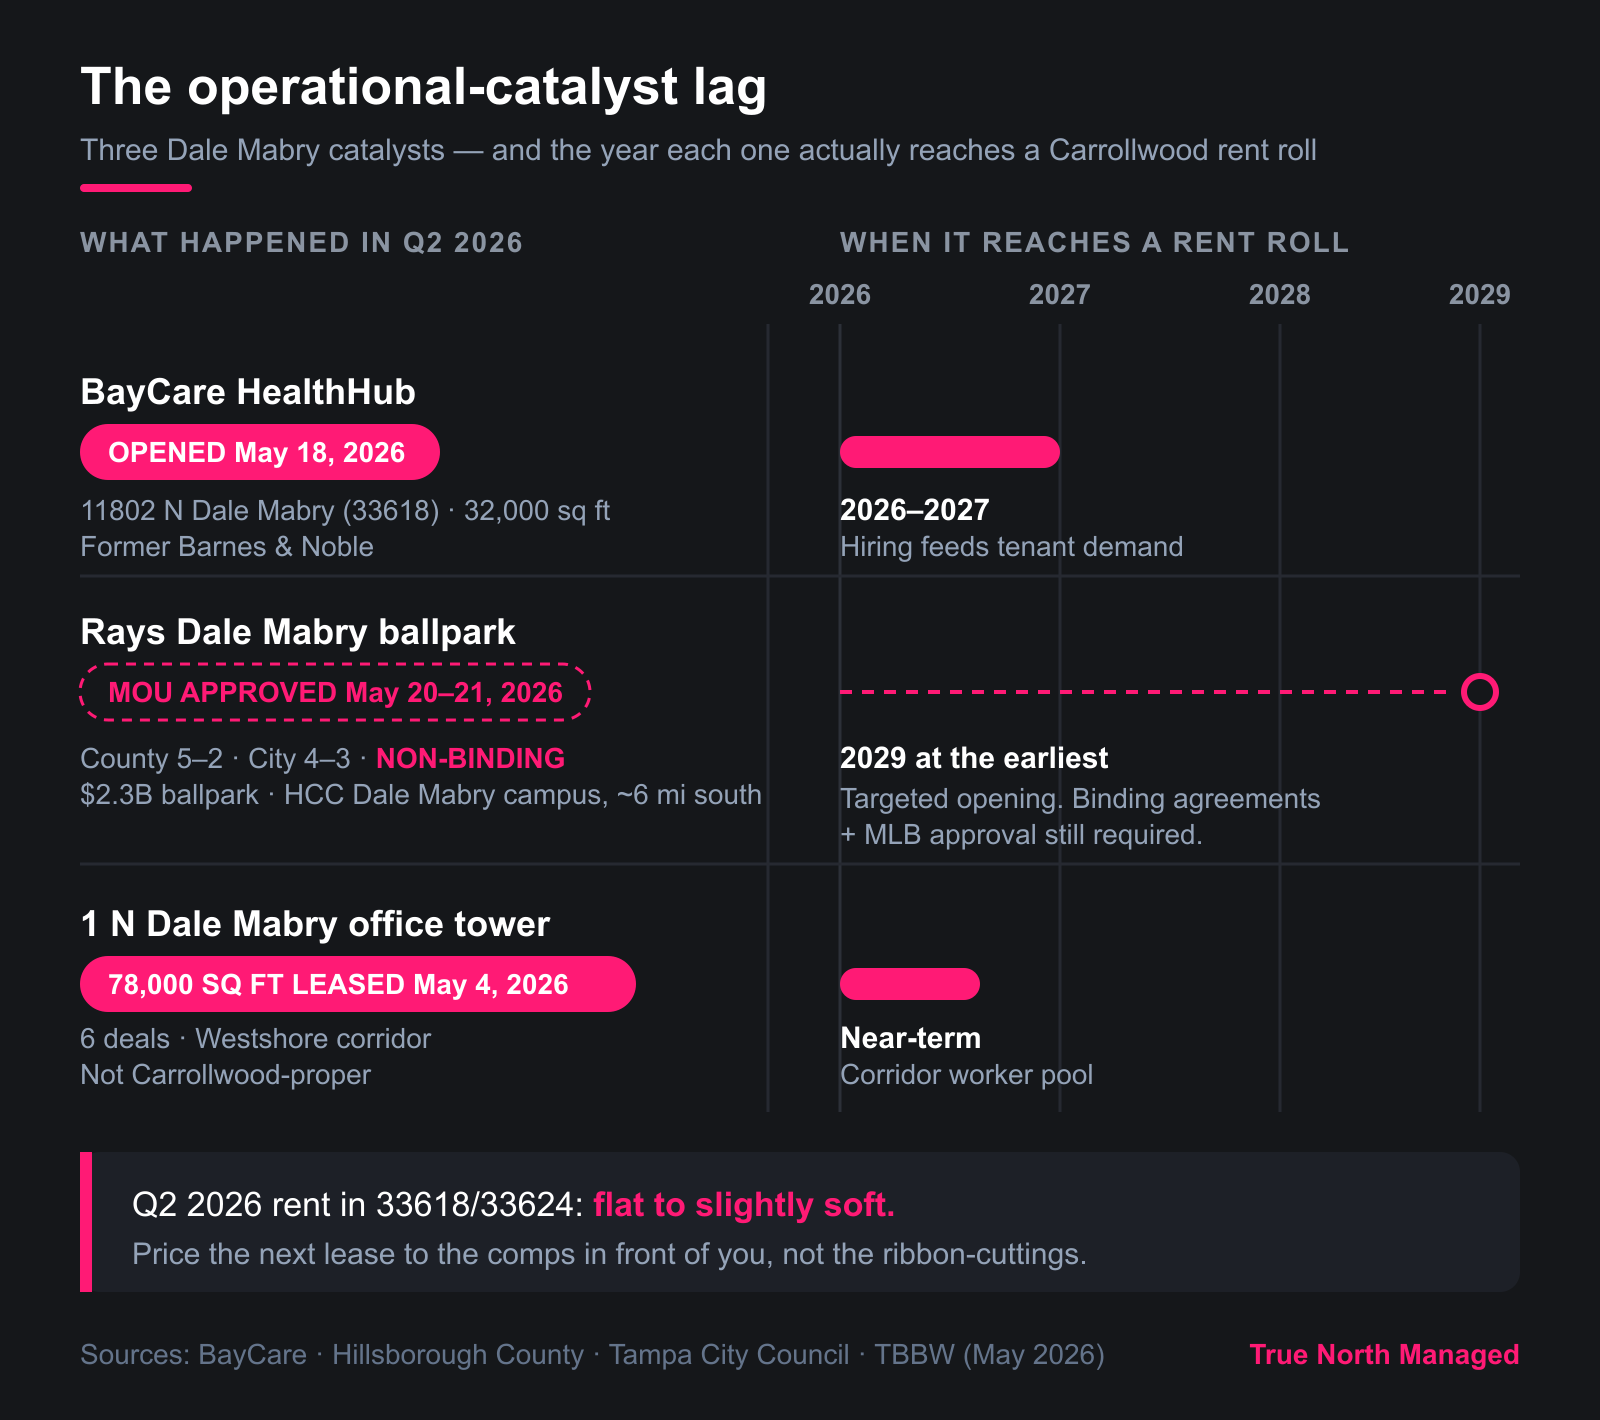Click the office tower near-term pink bar
Viewport: 1600px width, 1420px height.
point(910,984)
